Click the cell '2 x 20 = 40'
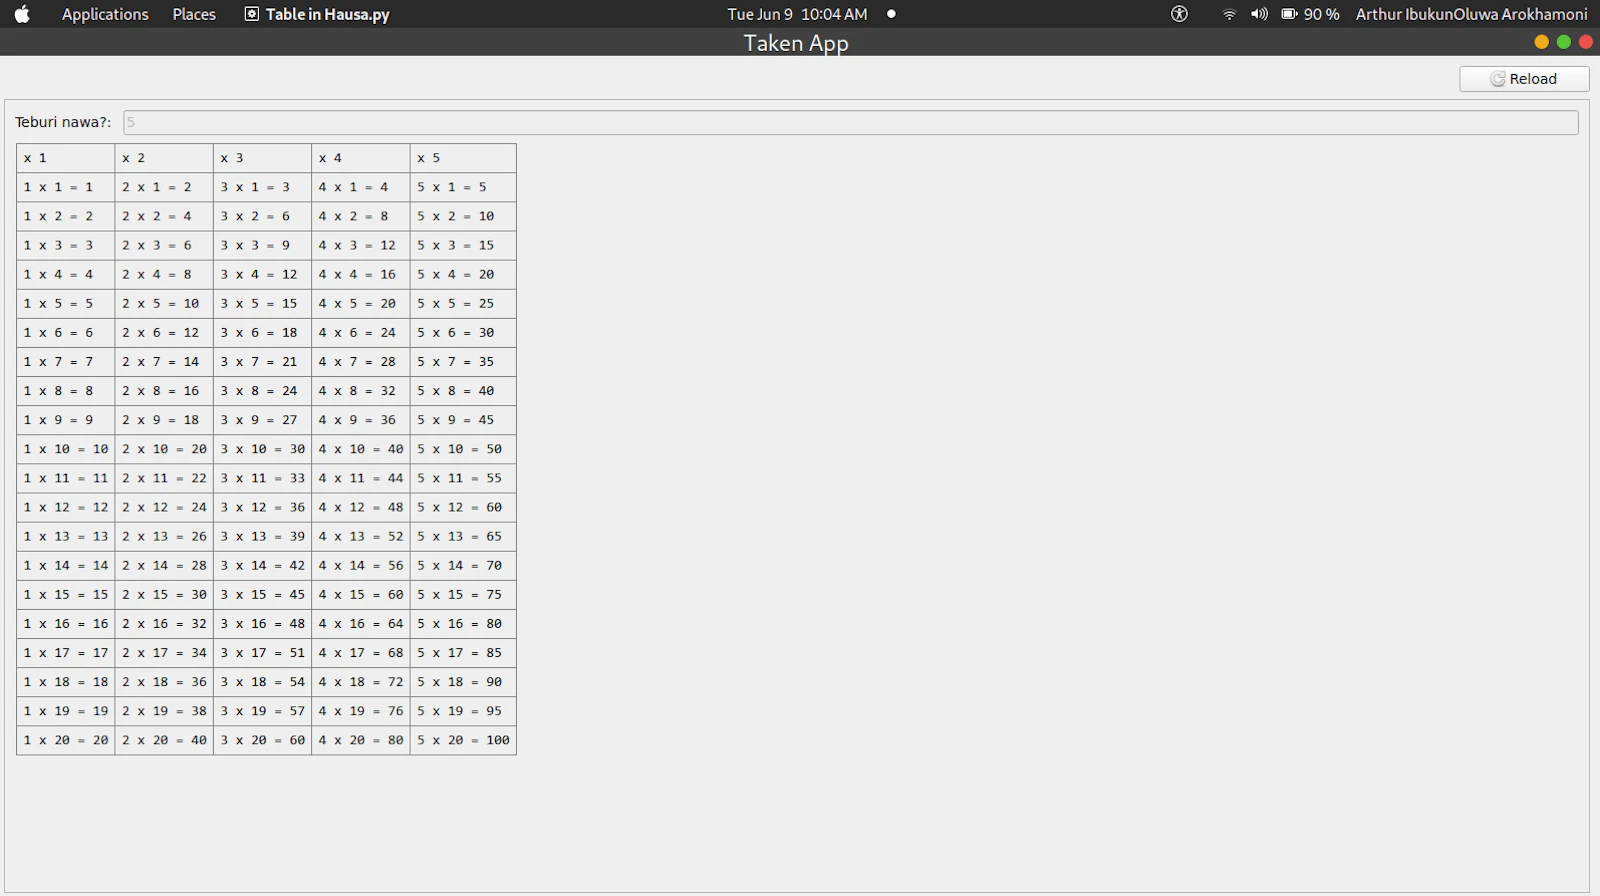The width and height of the screenshot is (1600, 896). 164,740
